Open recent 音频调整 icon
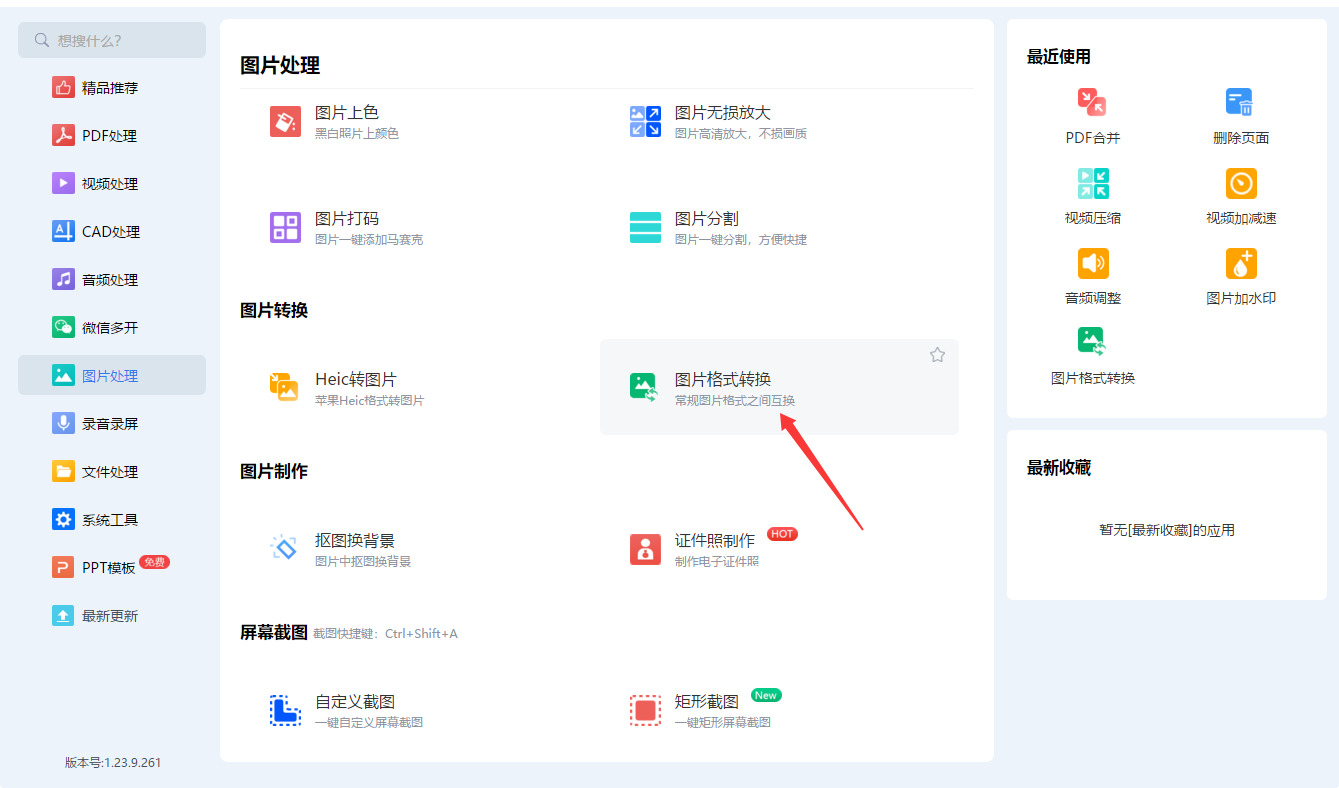The height and width of the screenshot is (788, 1339). pyautogui.click(x=1093, y=263)
